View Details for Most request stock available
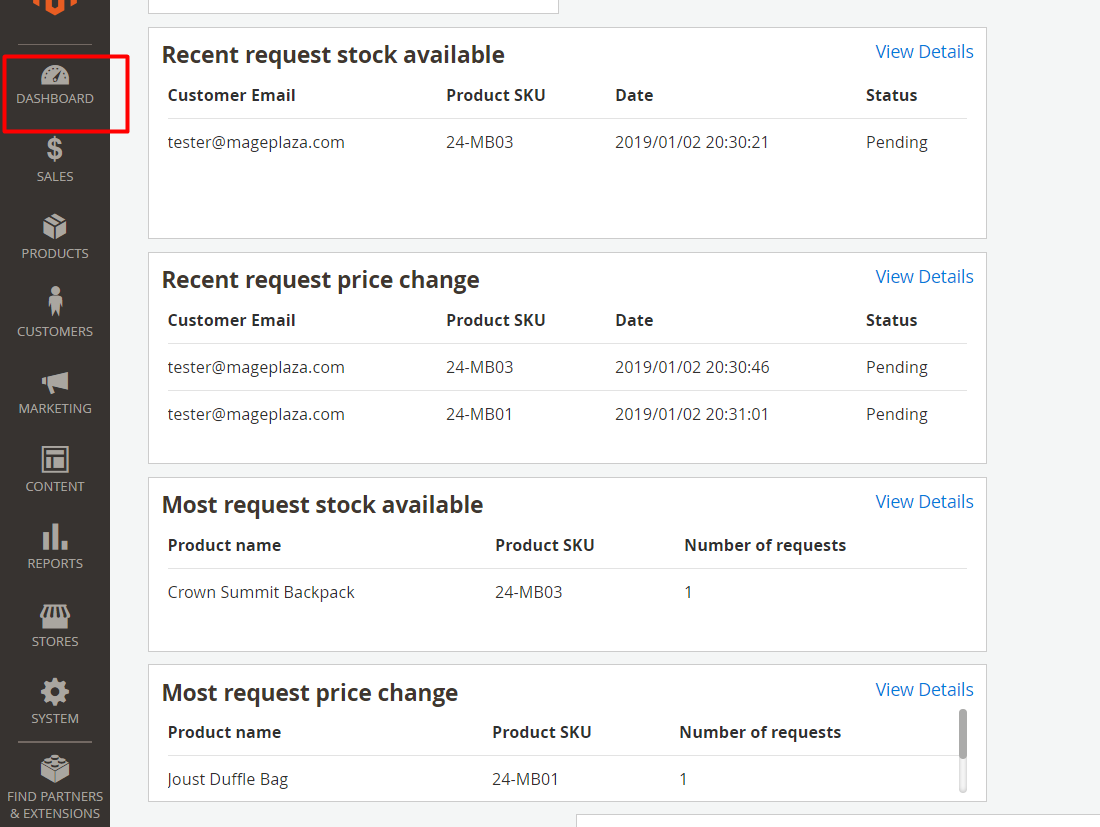The image size is (1100, 827). [924, 502]
